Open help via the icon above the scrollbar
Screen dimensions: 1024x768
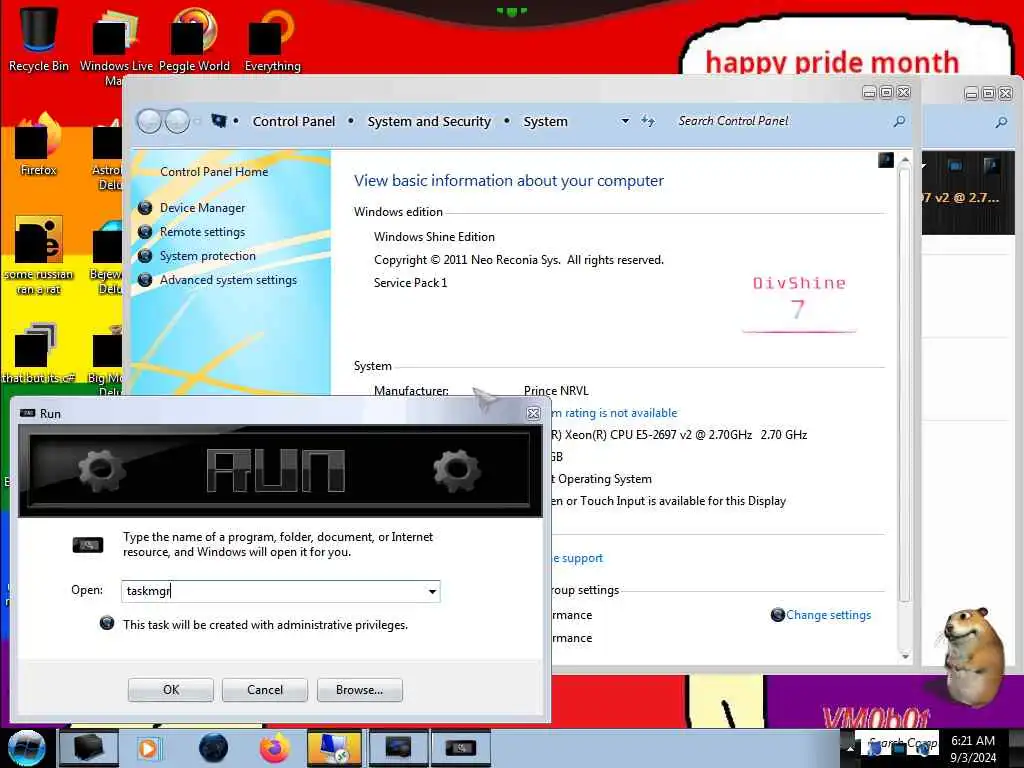click(886, 160)
